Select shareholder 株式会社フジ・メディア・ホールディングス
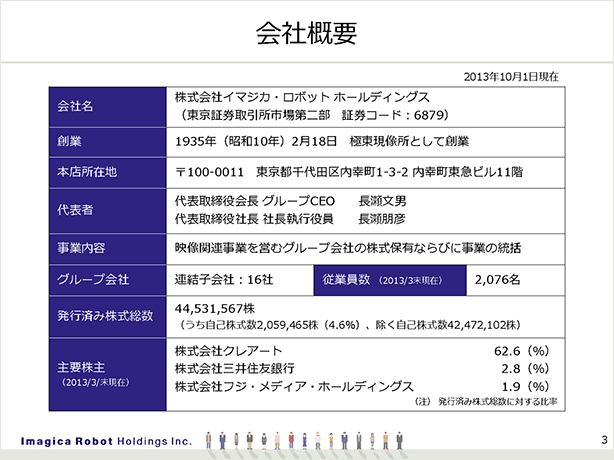614x460 pixels. [x=294, y=386]
